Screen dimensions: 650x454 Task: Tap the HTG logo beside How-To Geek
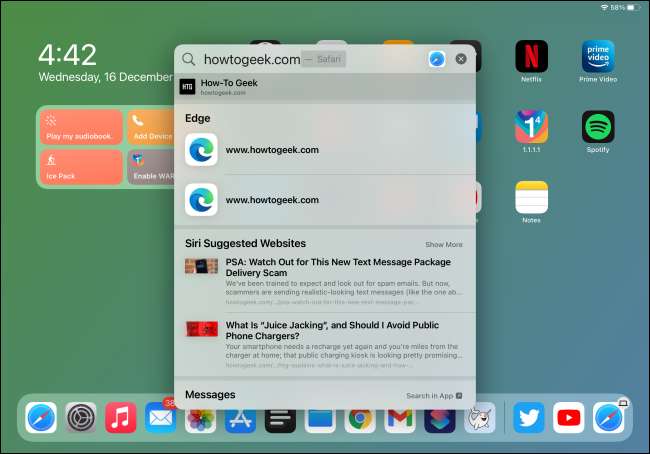coord(187,87)
